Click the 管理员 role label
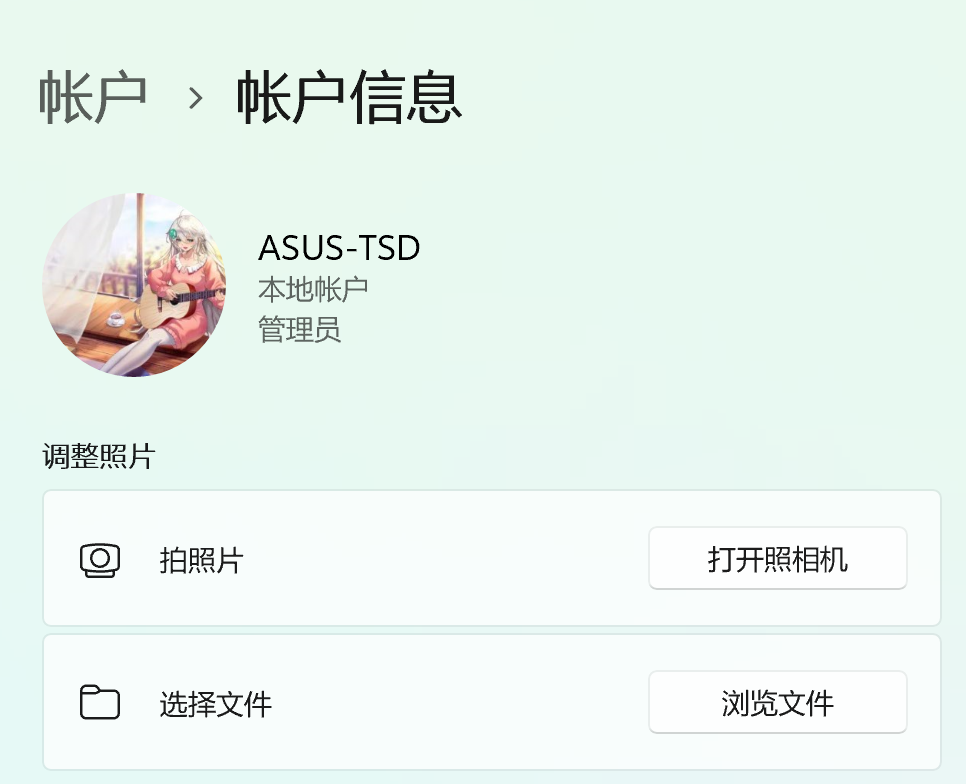Image resolution: width=966 pixels, height=784 pixels. pyautogui.click(x=299, y=329)
